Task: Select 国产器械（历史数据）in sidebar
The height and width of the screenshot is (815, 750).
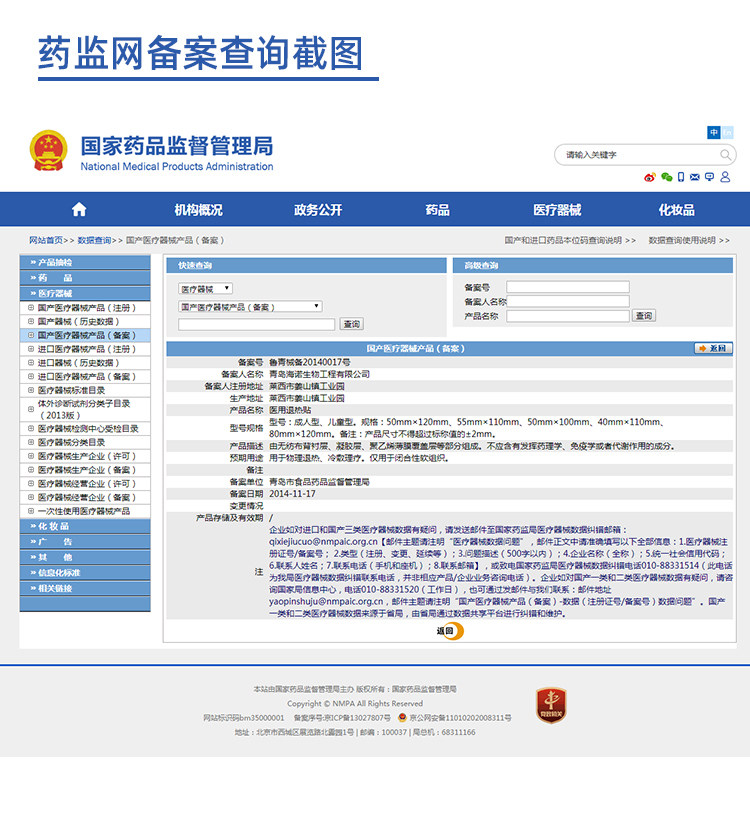Action: (85, 322)
